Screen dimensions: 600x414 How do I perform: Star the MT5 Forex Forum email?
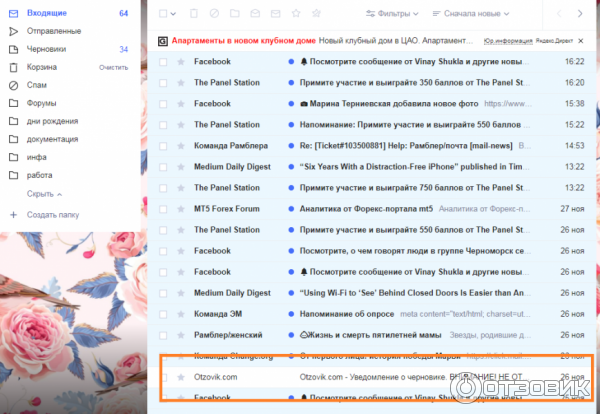tap(181, 208)
